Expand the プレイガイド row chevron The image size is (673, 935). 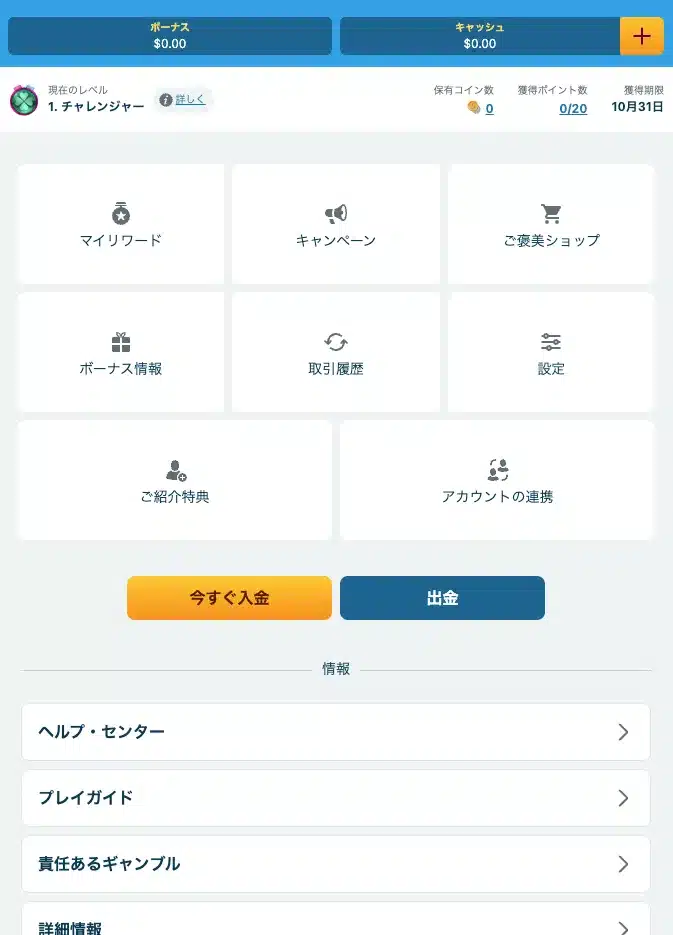[x=623, y=798]
